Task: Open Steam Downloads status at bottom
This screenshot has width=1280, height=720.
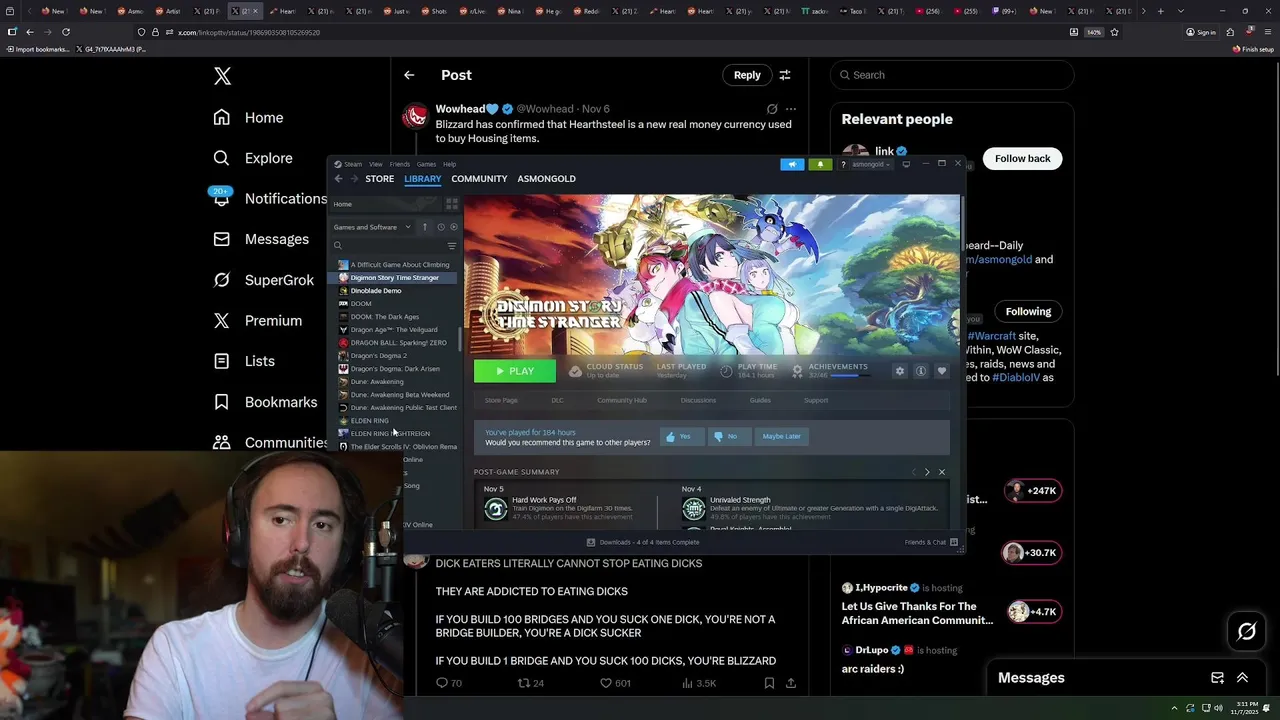Action: pyautogui.click(x=643, y=542)
